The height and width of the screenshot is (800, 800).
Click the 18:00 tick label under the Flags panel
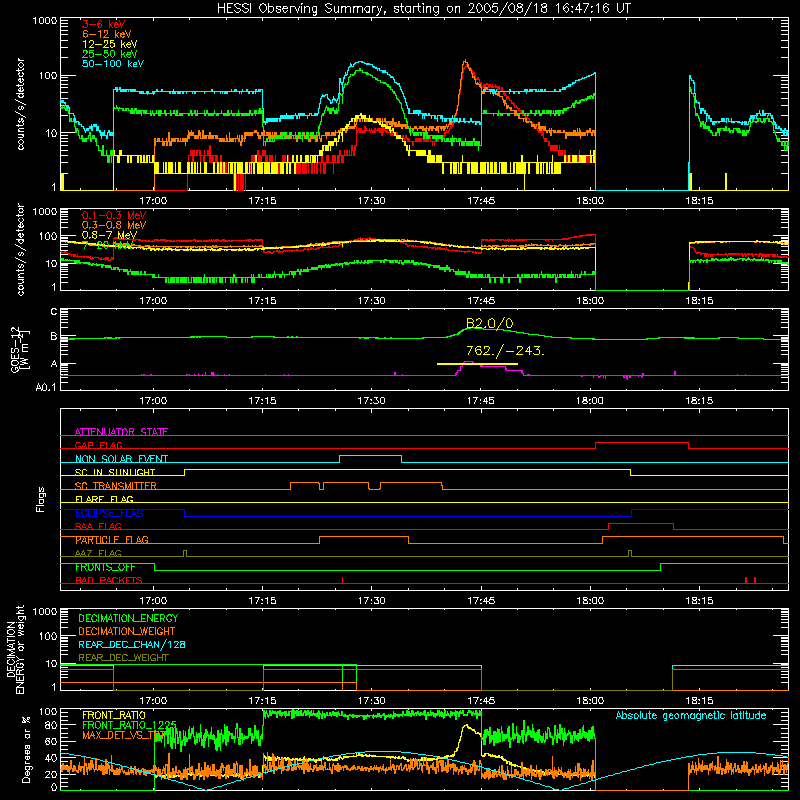590,601
